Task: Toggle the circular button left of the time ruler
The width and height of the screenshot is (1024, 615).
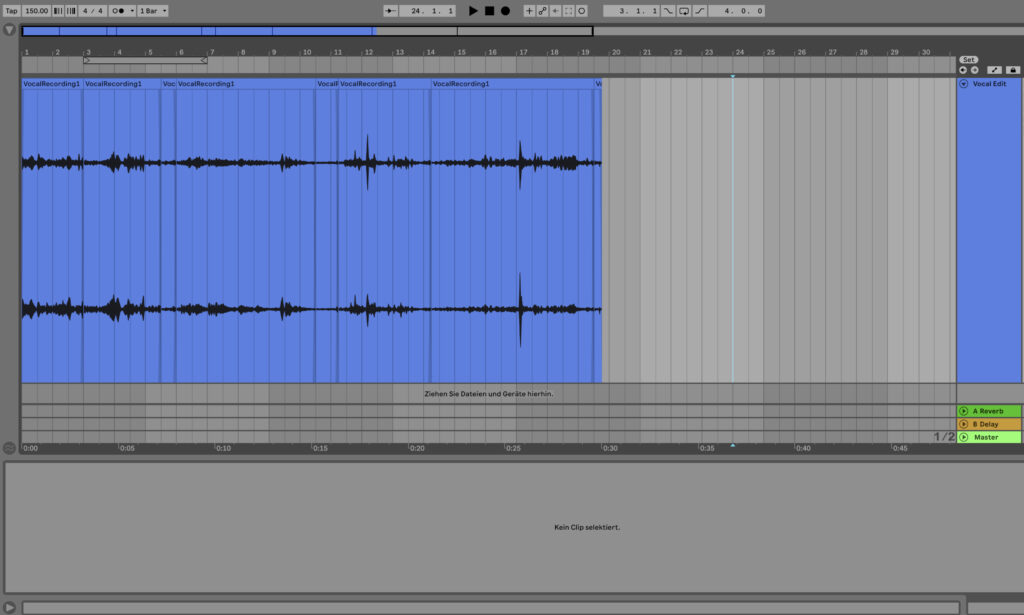Action: pos(9,449)
